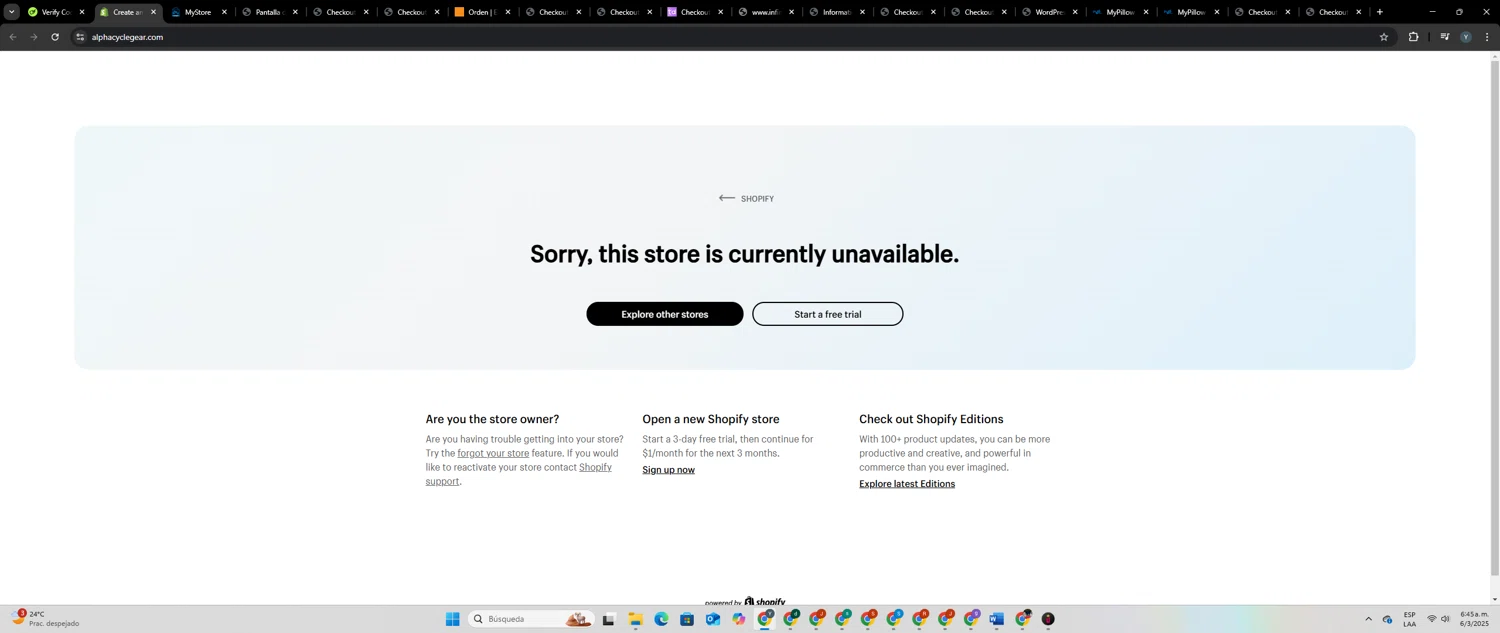The height and width of the screenshot is (633, 1500).
Task: Open the tab search dropdown arrow
Action: click(x=11, y=12)
